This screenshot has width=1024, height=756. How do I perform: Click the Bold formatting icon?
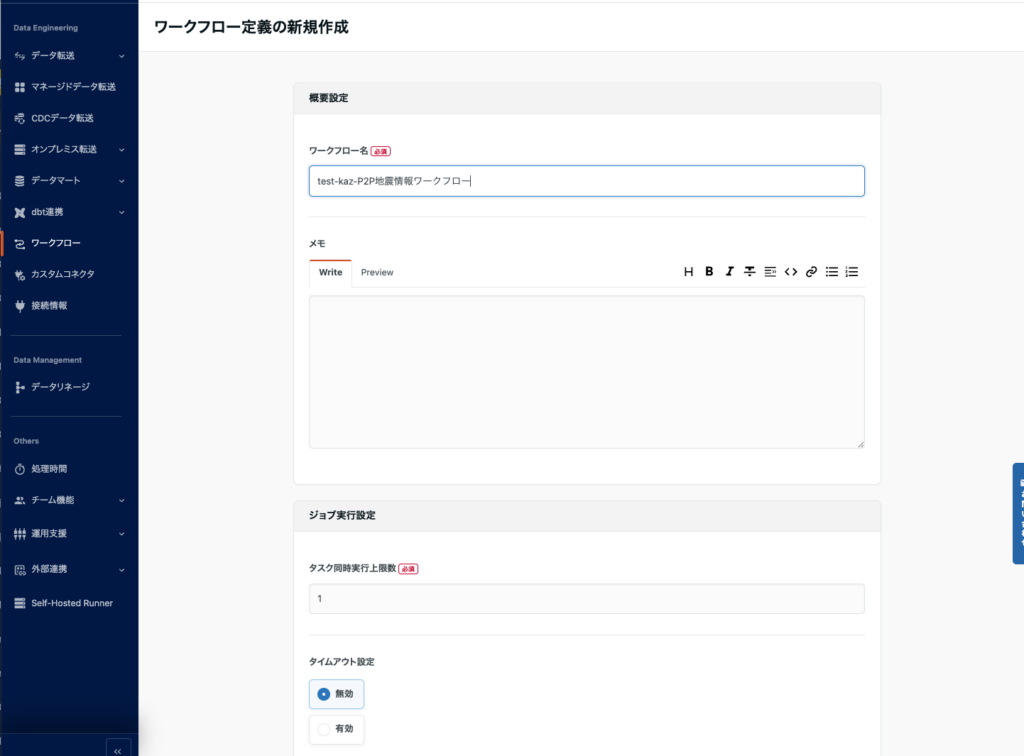tap(709, 271)
